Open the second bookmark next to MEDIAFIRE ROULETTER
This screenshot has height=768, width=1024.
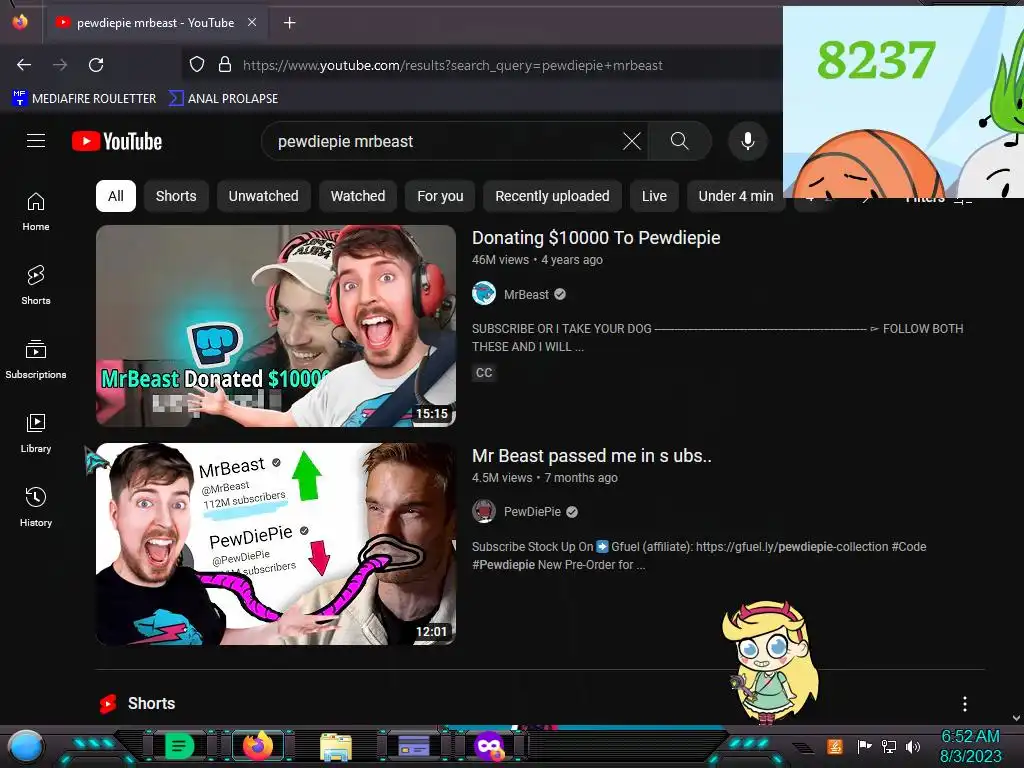(x=223, y=99)
